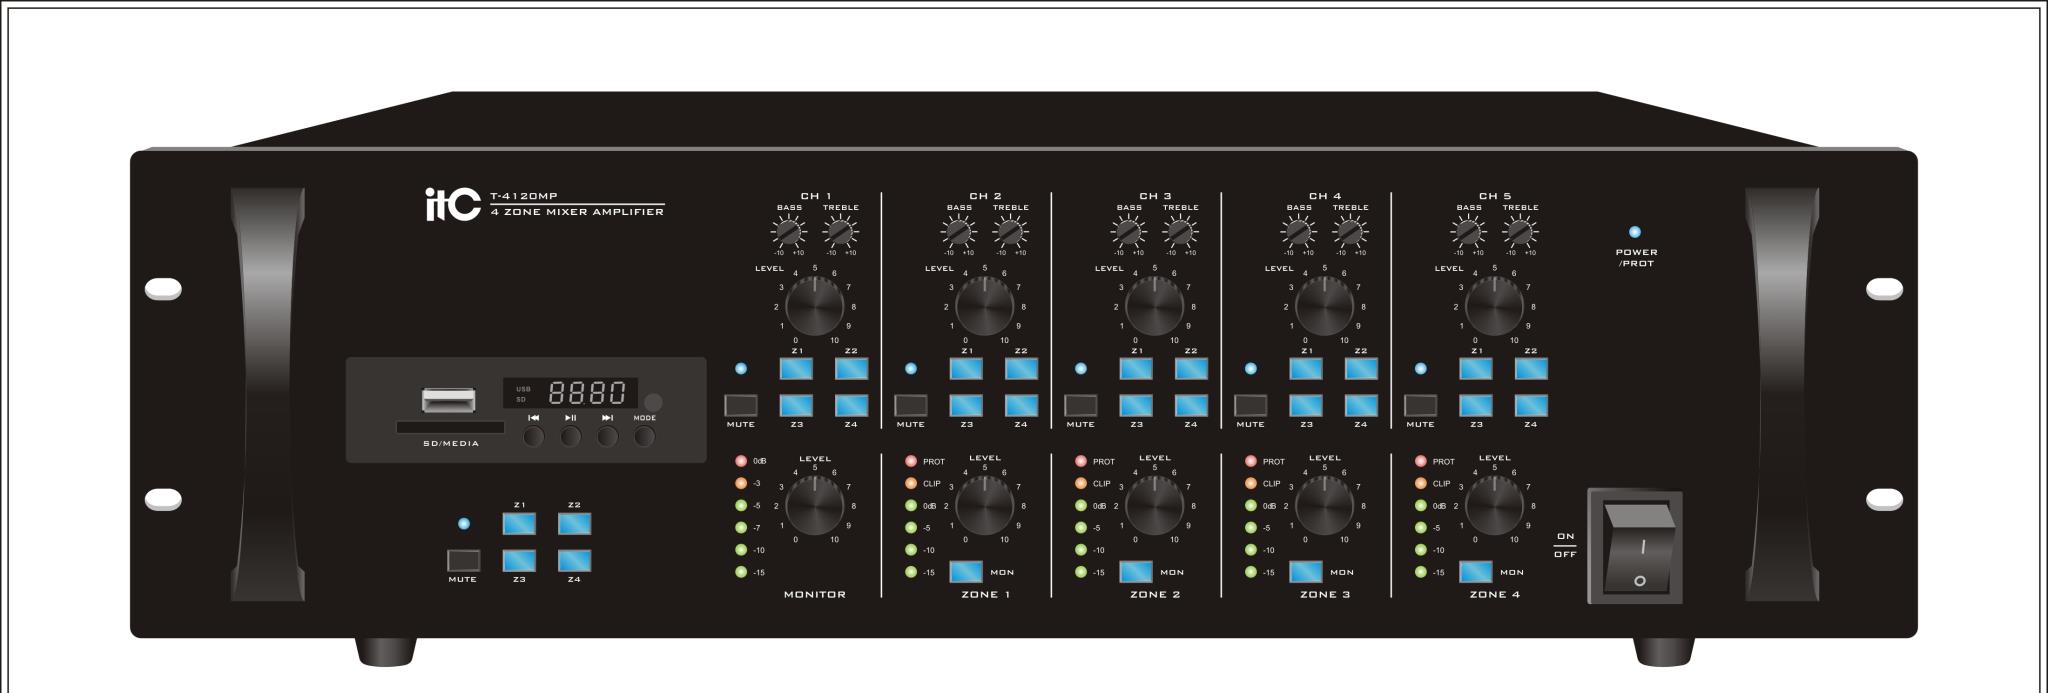Toggle Z1 zone button for CH 2
2048x693 pixels.
click(x=966, y=368)
